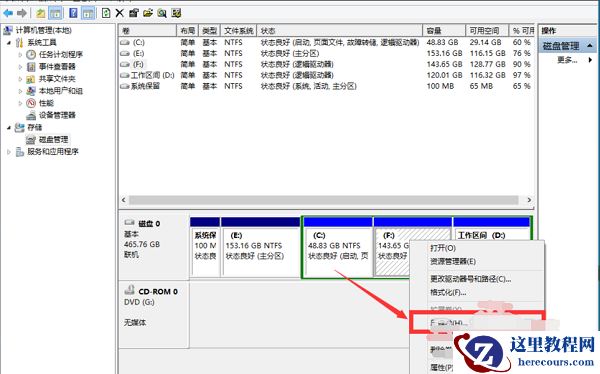Select the 存储 tree node

pyautogui.click(x=34, y=127)
